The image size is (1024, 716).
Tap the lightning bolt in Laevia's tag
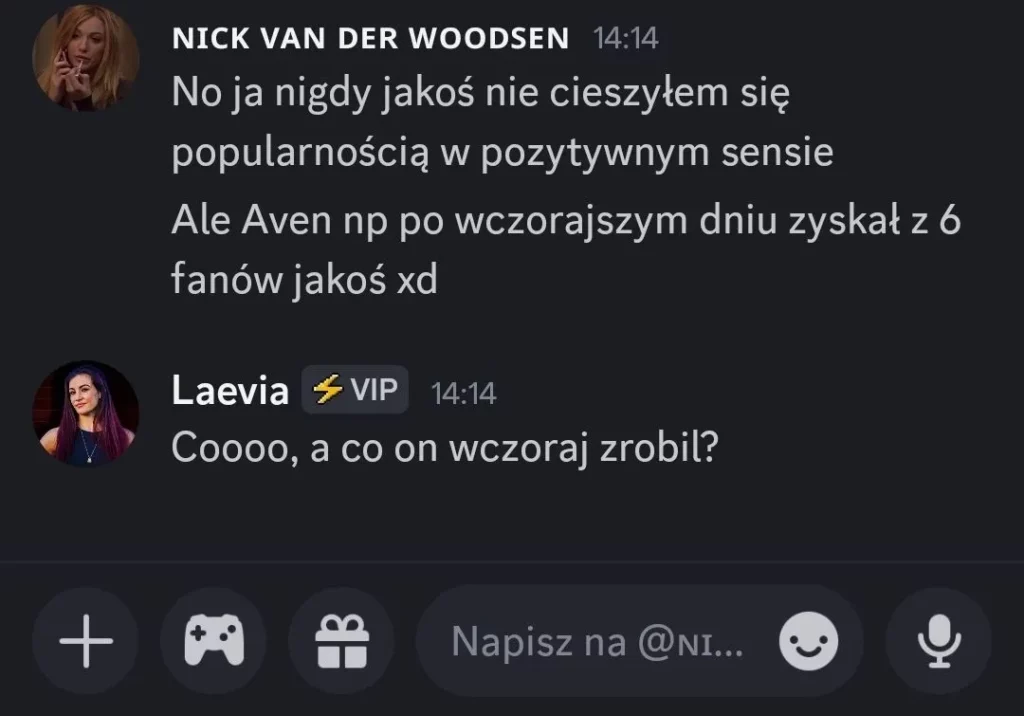click(x=327, y=389)
